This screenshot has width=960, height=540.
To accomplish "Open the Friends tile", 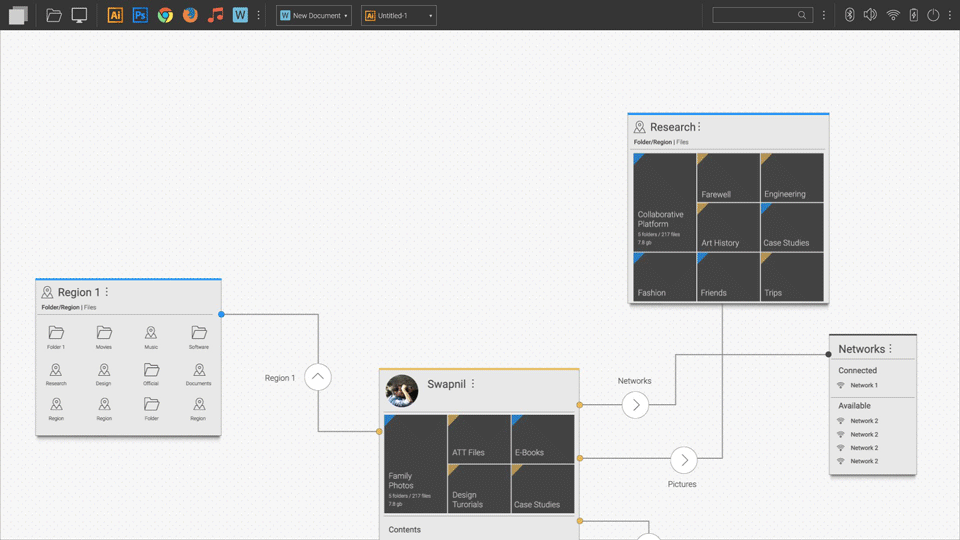I will click(x=728, y=277).
